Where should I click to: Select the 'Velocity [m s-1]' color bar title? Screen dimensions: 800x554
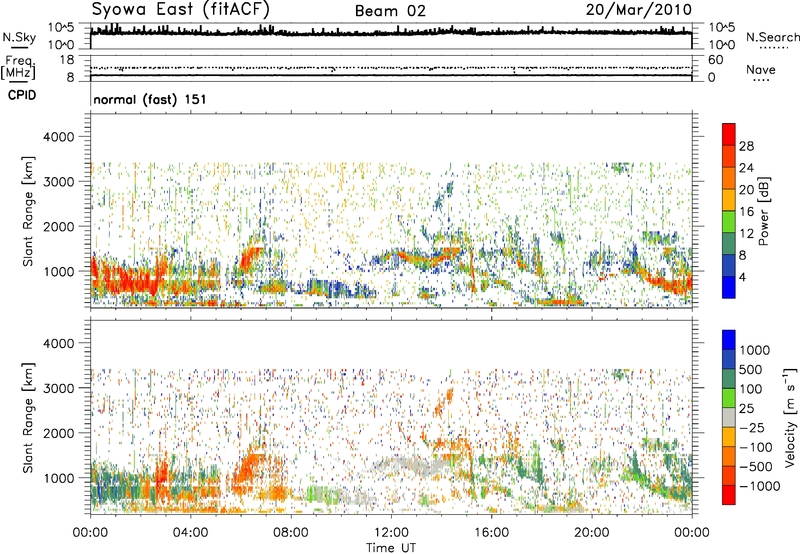[790, 417]
